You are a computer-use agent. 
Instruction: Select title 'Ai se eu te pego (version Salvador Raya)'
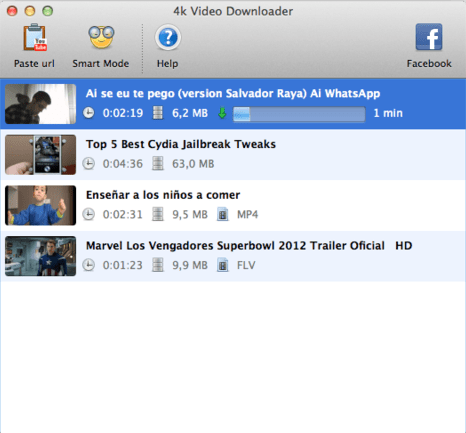(196, 94)
